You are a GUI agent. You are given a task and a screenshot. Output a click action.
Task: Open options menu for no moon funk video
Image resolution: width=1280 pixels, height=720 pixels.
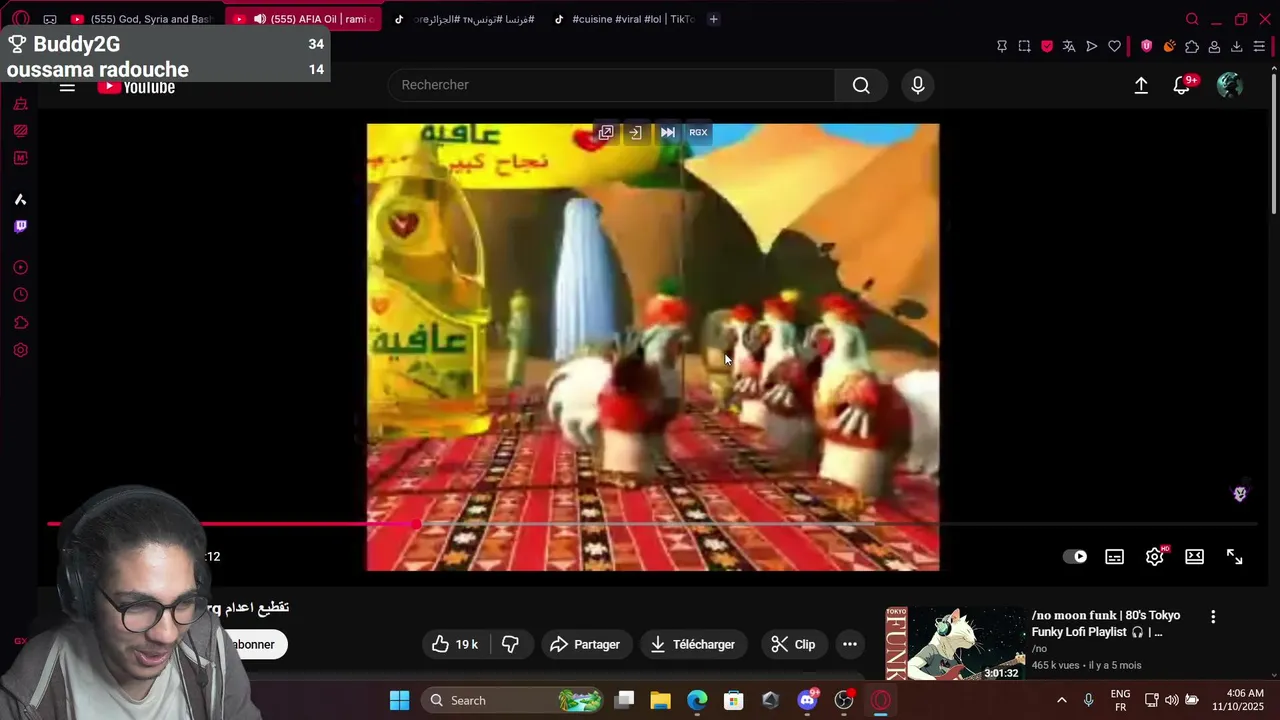click(1213, 617)
